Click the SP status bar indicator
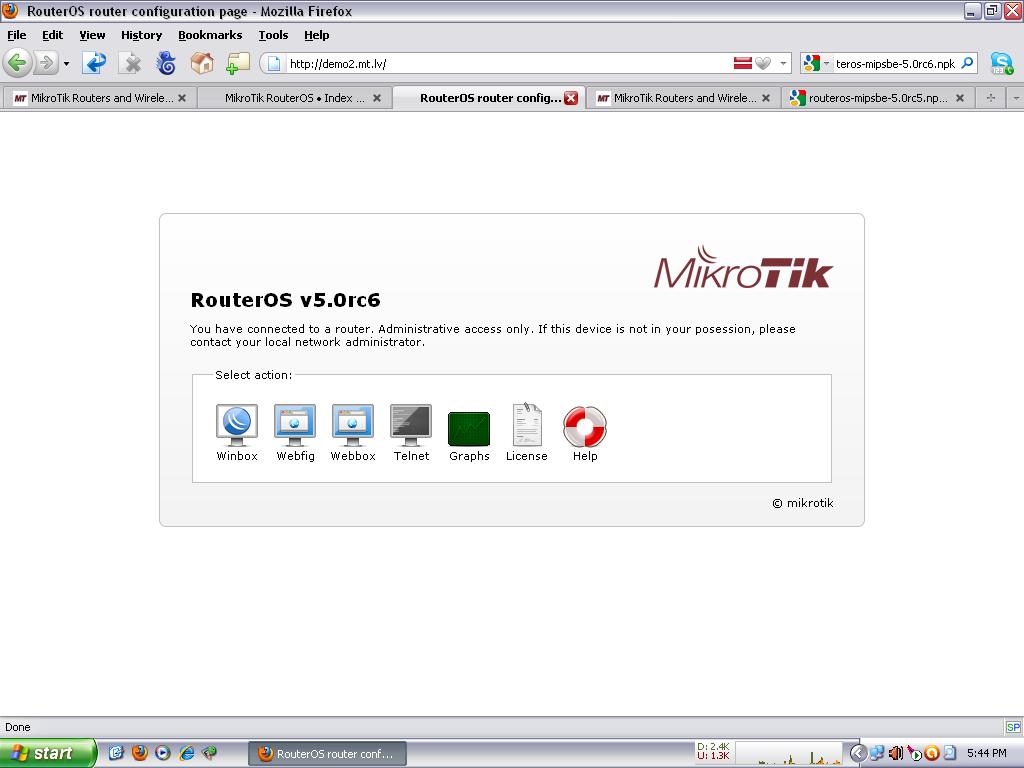The height and width of the screenshot is (768, 1024). (1013, 727)
